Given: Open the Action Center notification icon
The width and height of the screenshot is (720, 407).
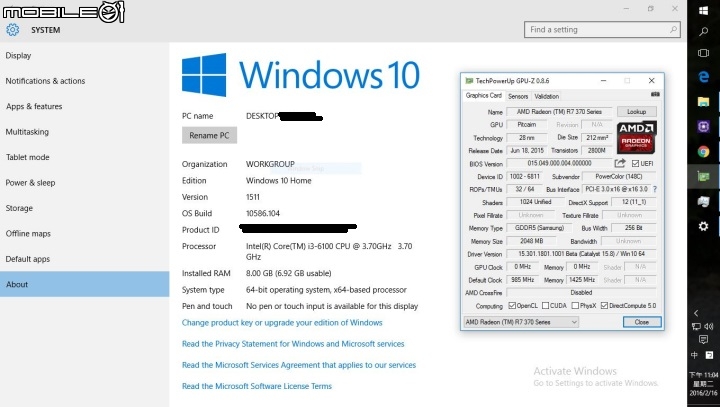Looking at the screenshot, I should click(x=703, y=339).
